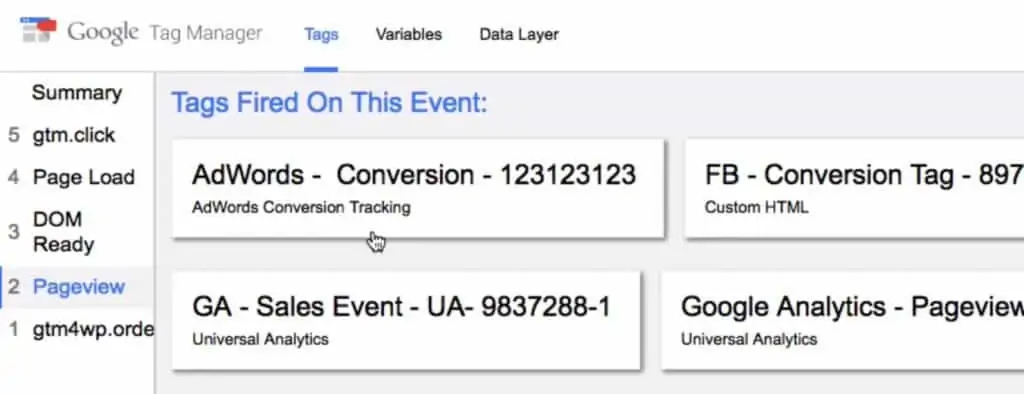Open the Variables tab

[x=409, y=35]
